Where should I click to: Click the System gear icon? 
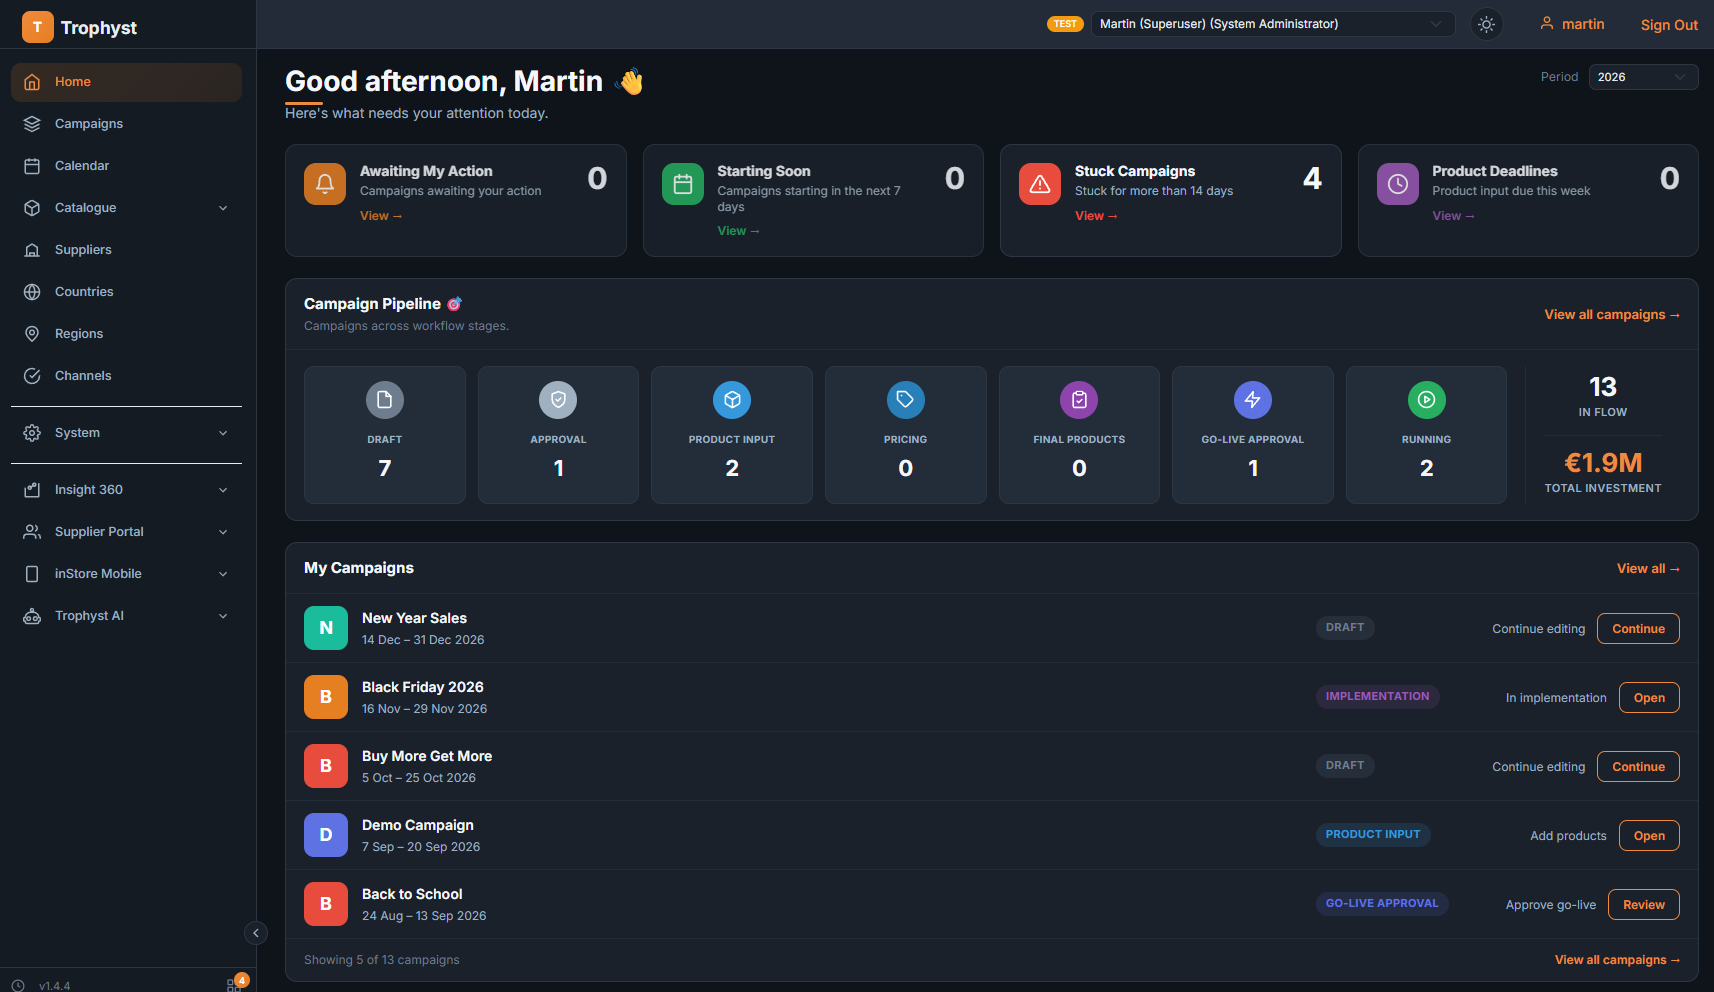(x=32, y=433)
